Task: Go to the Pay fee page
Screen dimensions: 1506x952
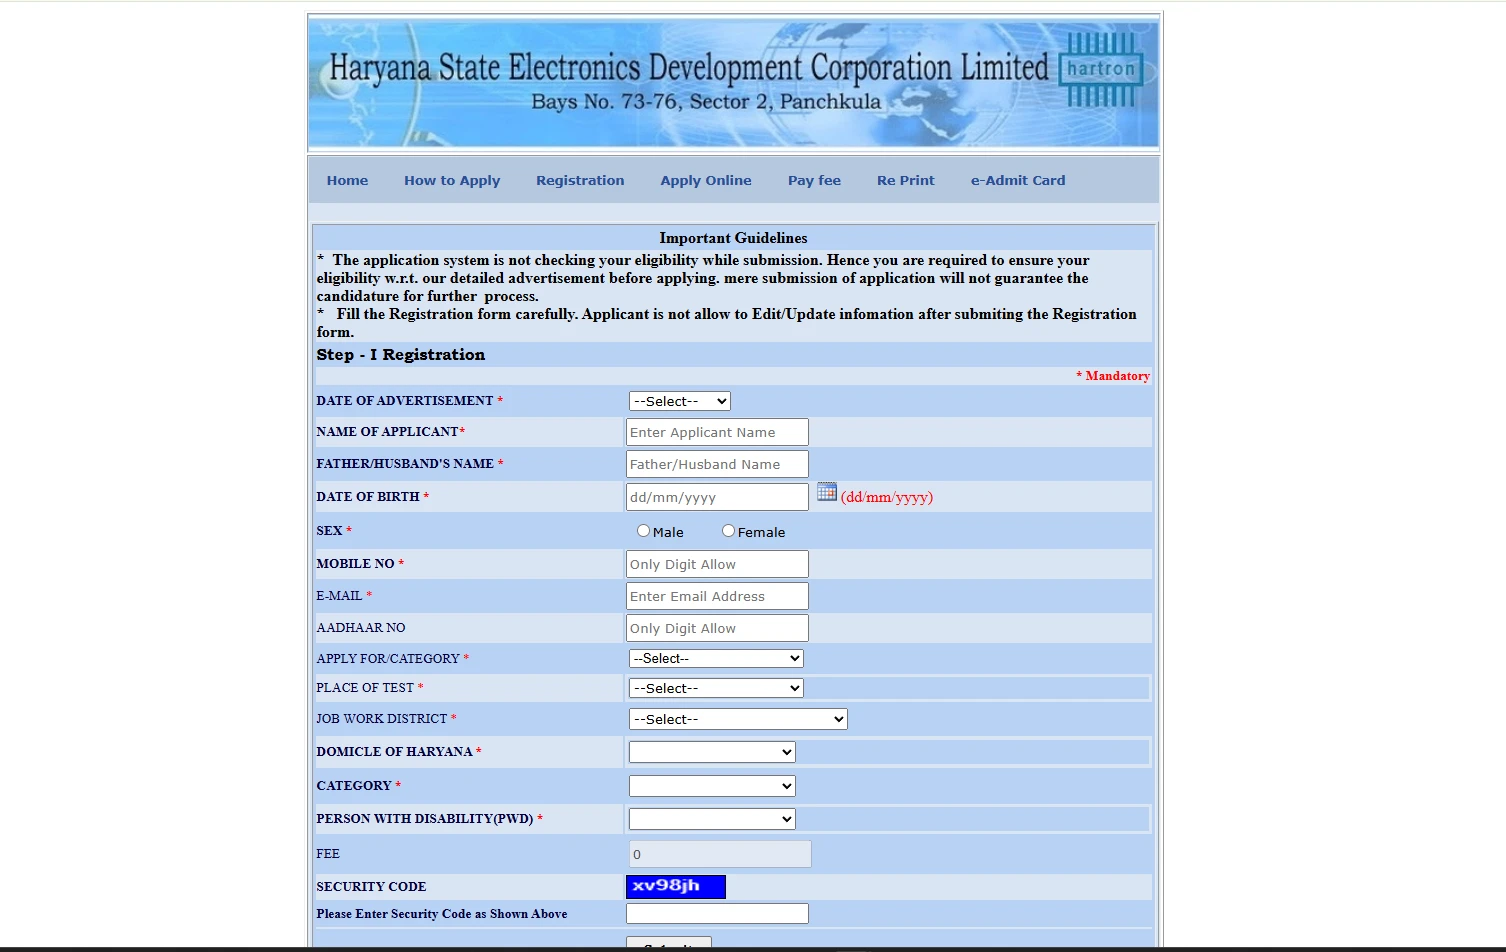Action: click(x=814, y=180)
